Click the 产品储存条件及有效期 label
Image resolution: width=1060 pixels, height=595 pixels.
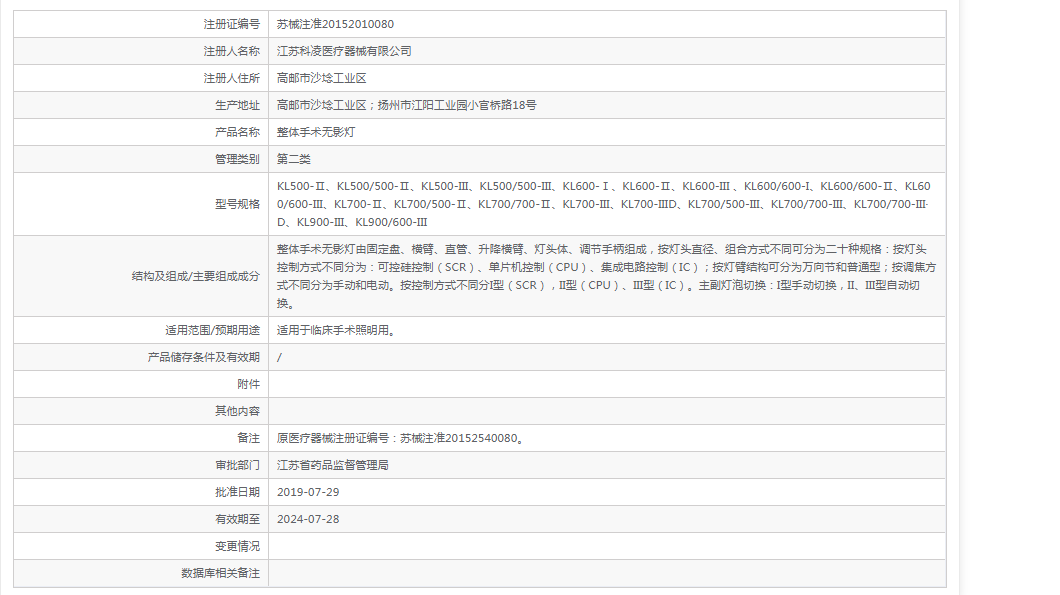click(x=203, y=358)
